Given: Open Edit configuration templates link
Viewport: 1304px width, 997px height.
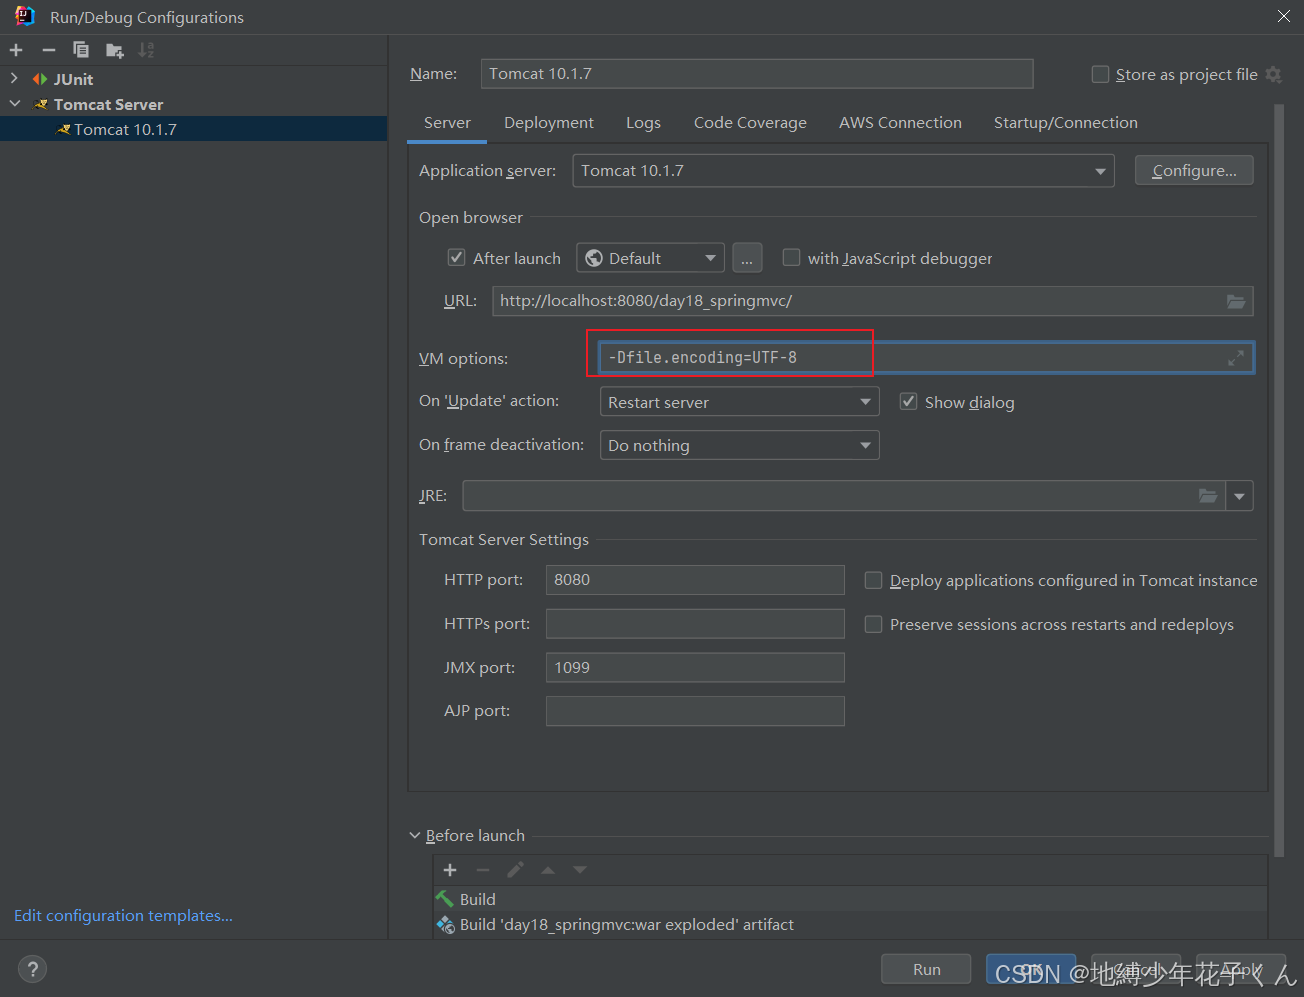Looking at the screenshot, I should click(123, 916).
